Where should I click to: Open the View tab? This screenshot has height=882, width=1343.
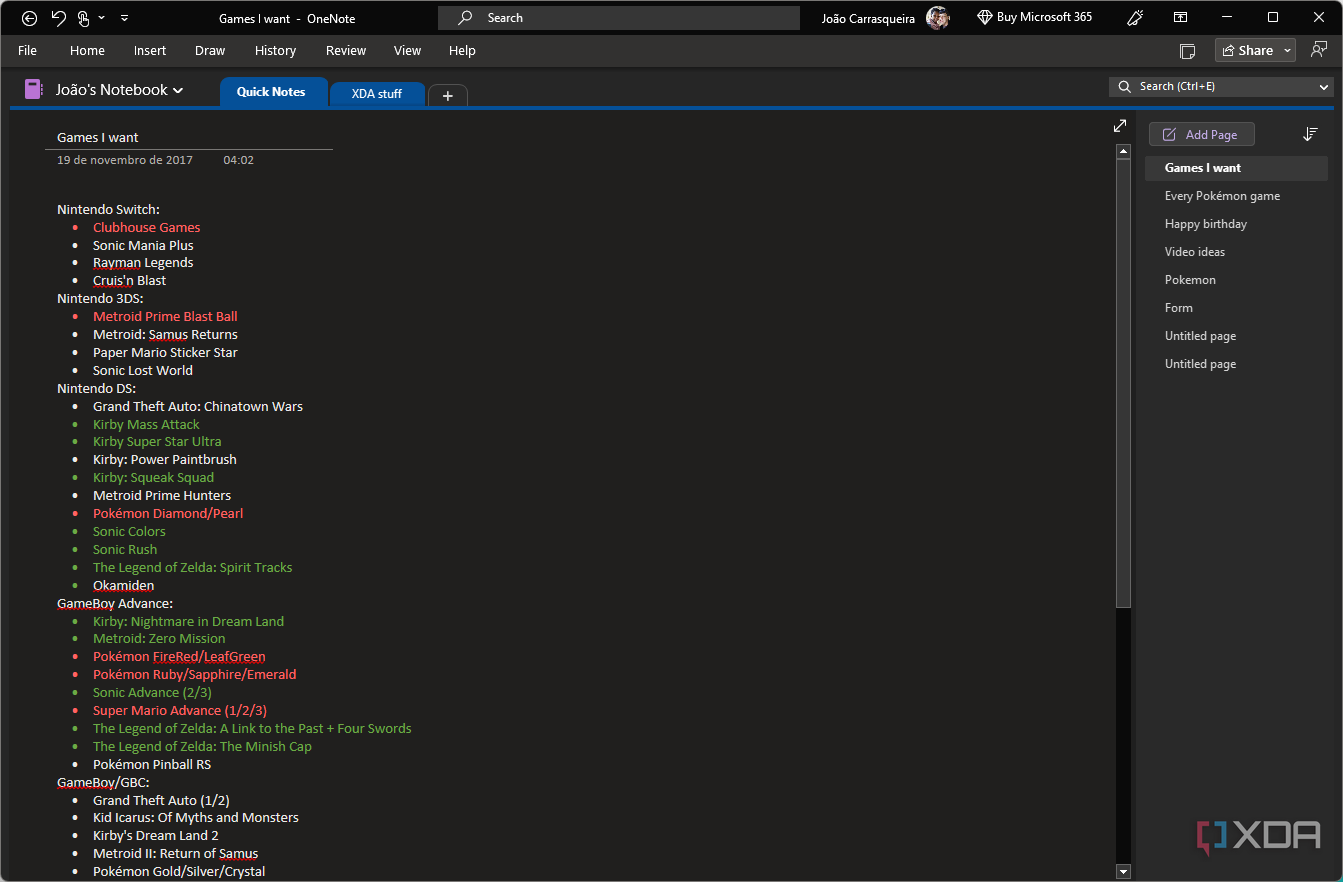pos(407,51)
